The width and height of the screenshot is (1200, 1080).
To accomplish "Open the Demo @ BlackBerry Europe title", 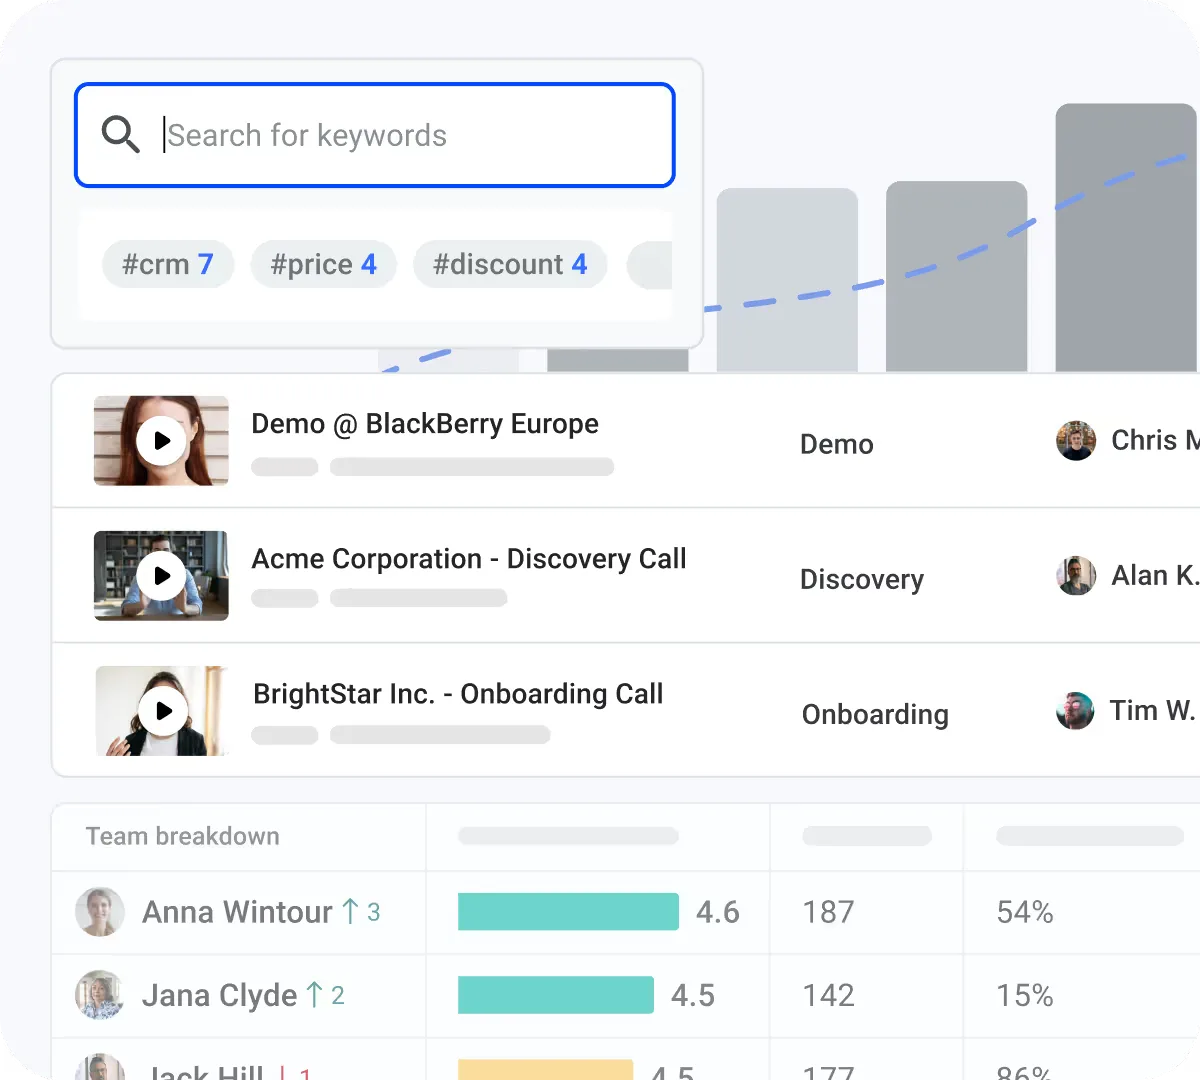I will [425, 424].
